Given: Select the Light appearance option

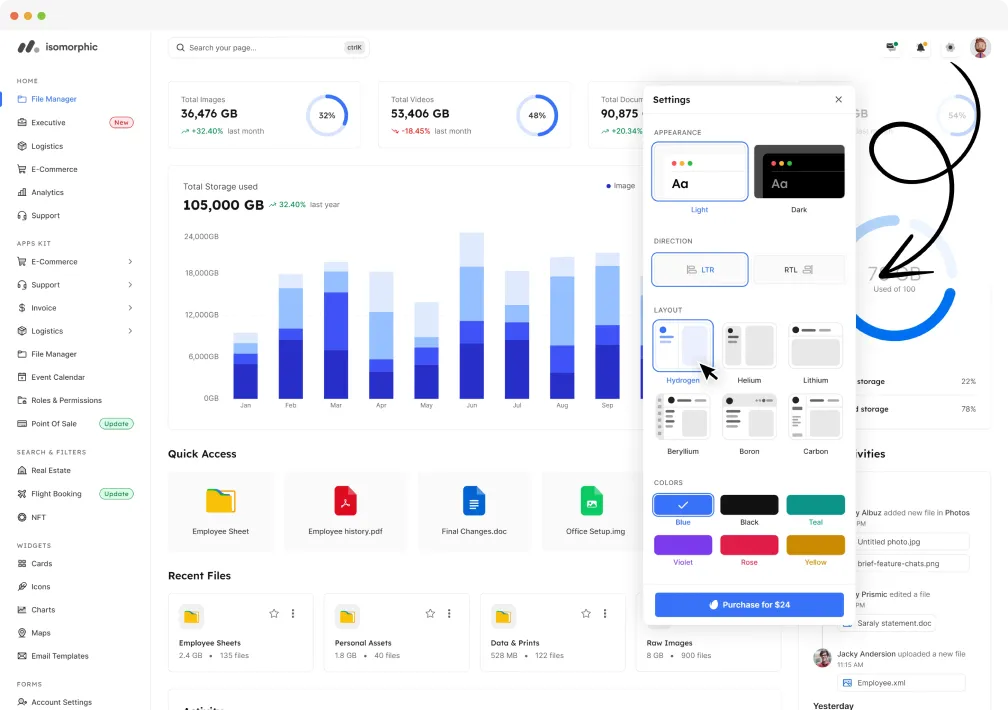Looking at the screenshot, I should [699, 172].
